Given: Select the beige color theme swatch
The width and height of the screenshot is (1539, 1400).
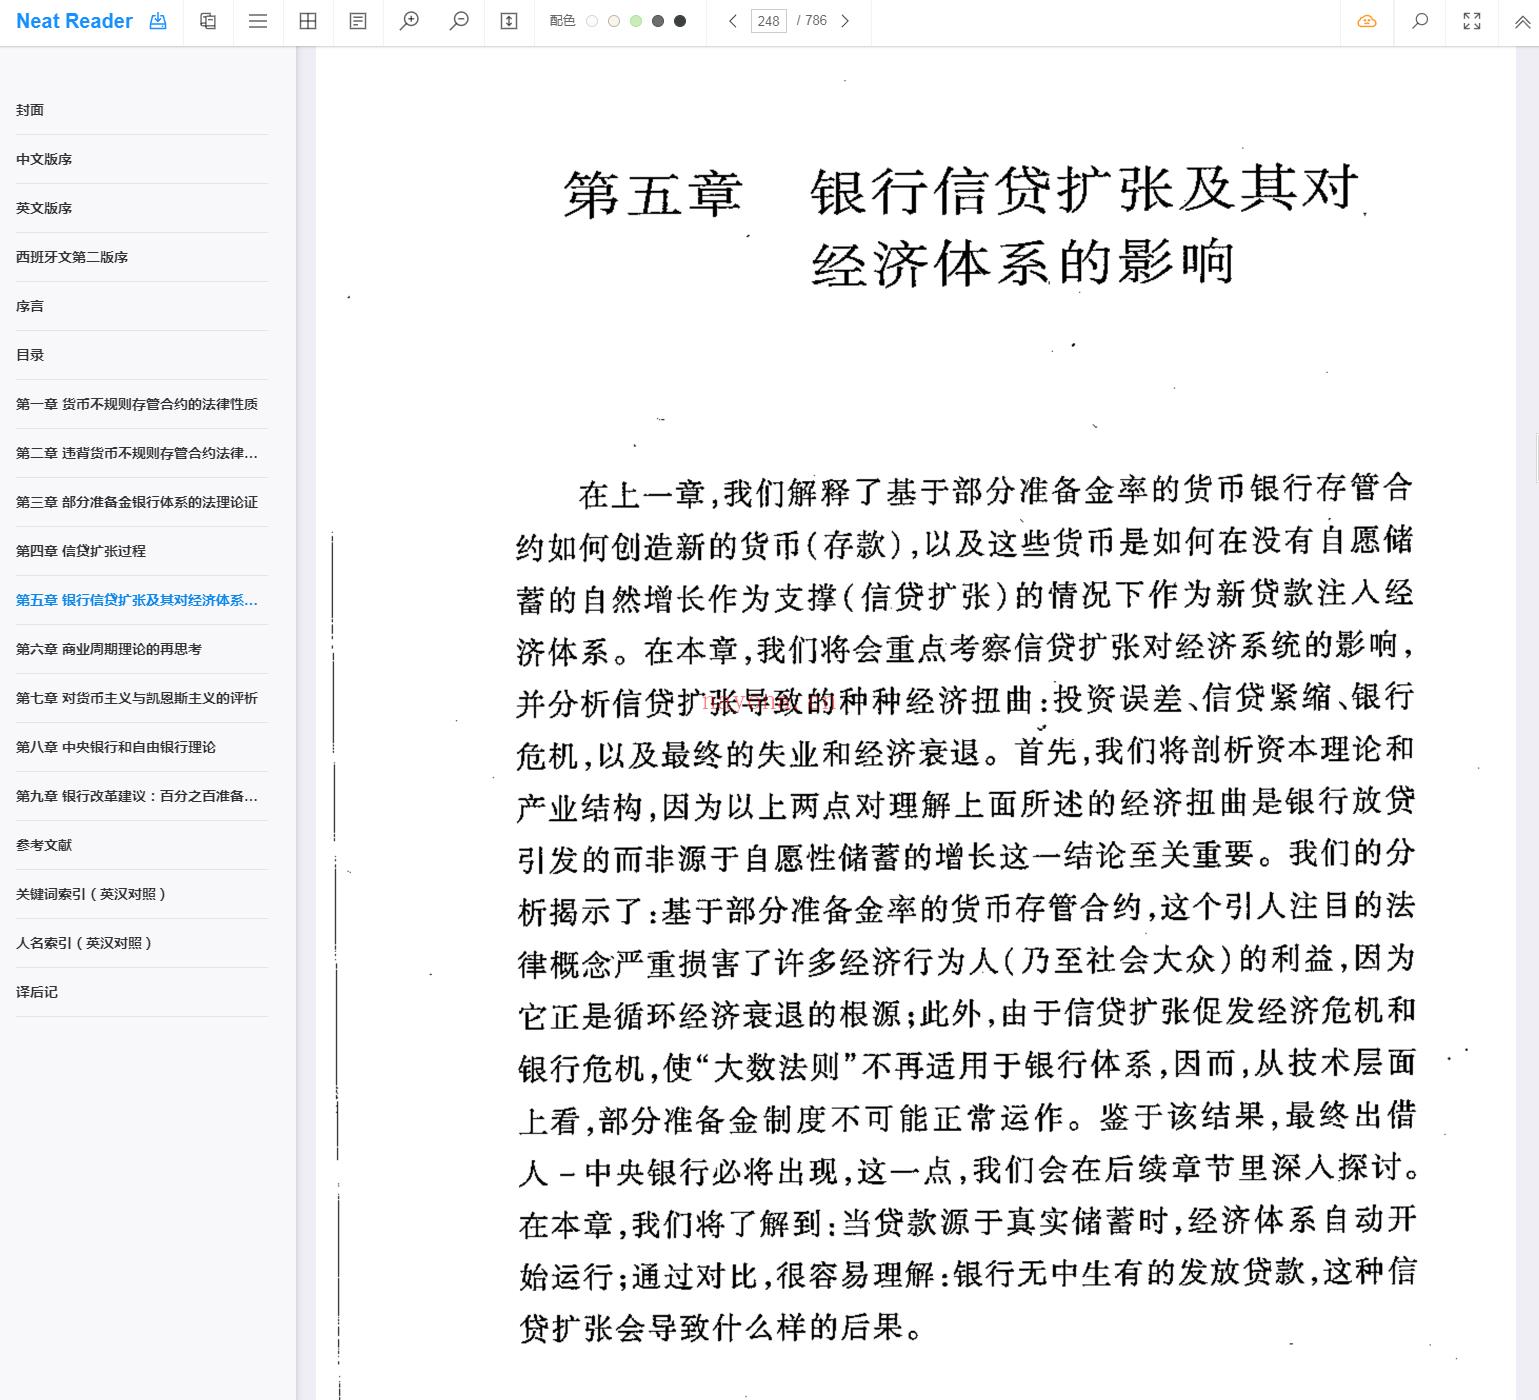Looking at the screenshot, I should 614,21.
